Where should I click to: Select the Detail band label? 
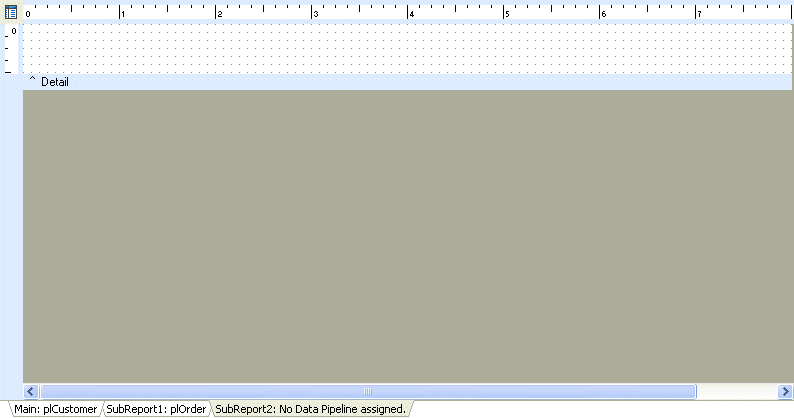[x=55, y=82]
